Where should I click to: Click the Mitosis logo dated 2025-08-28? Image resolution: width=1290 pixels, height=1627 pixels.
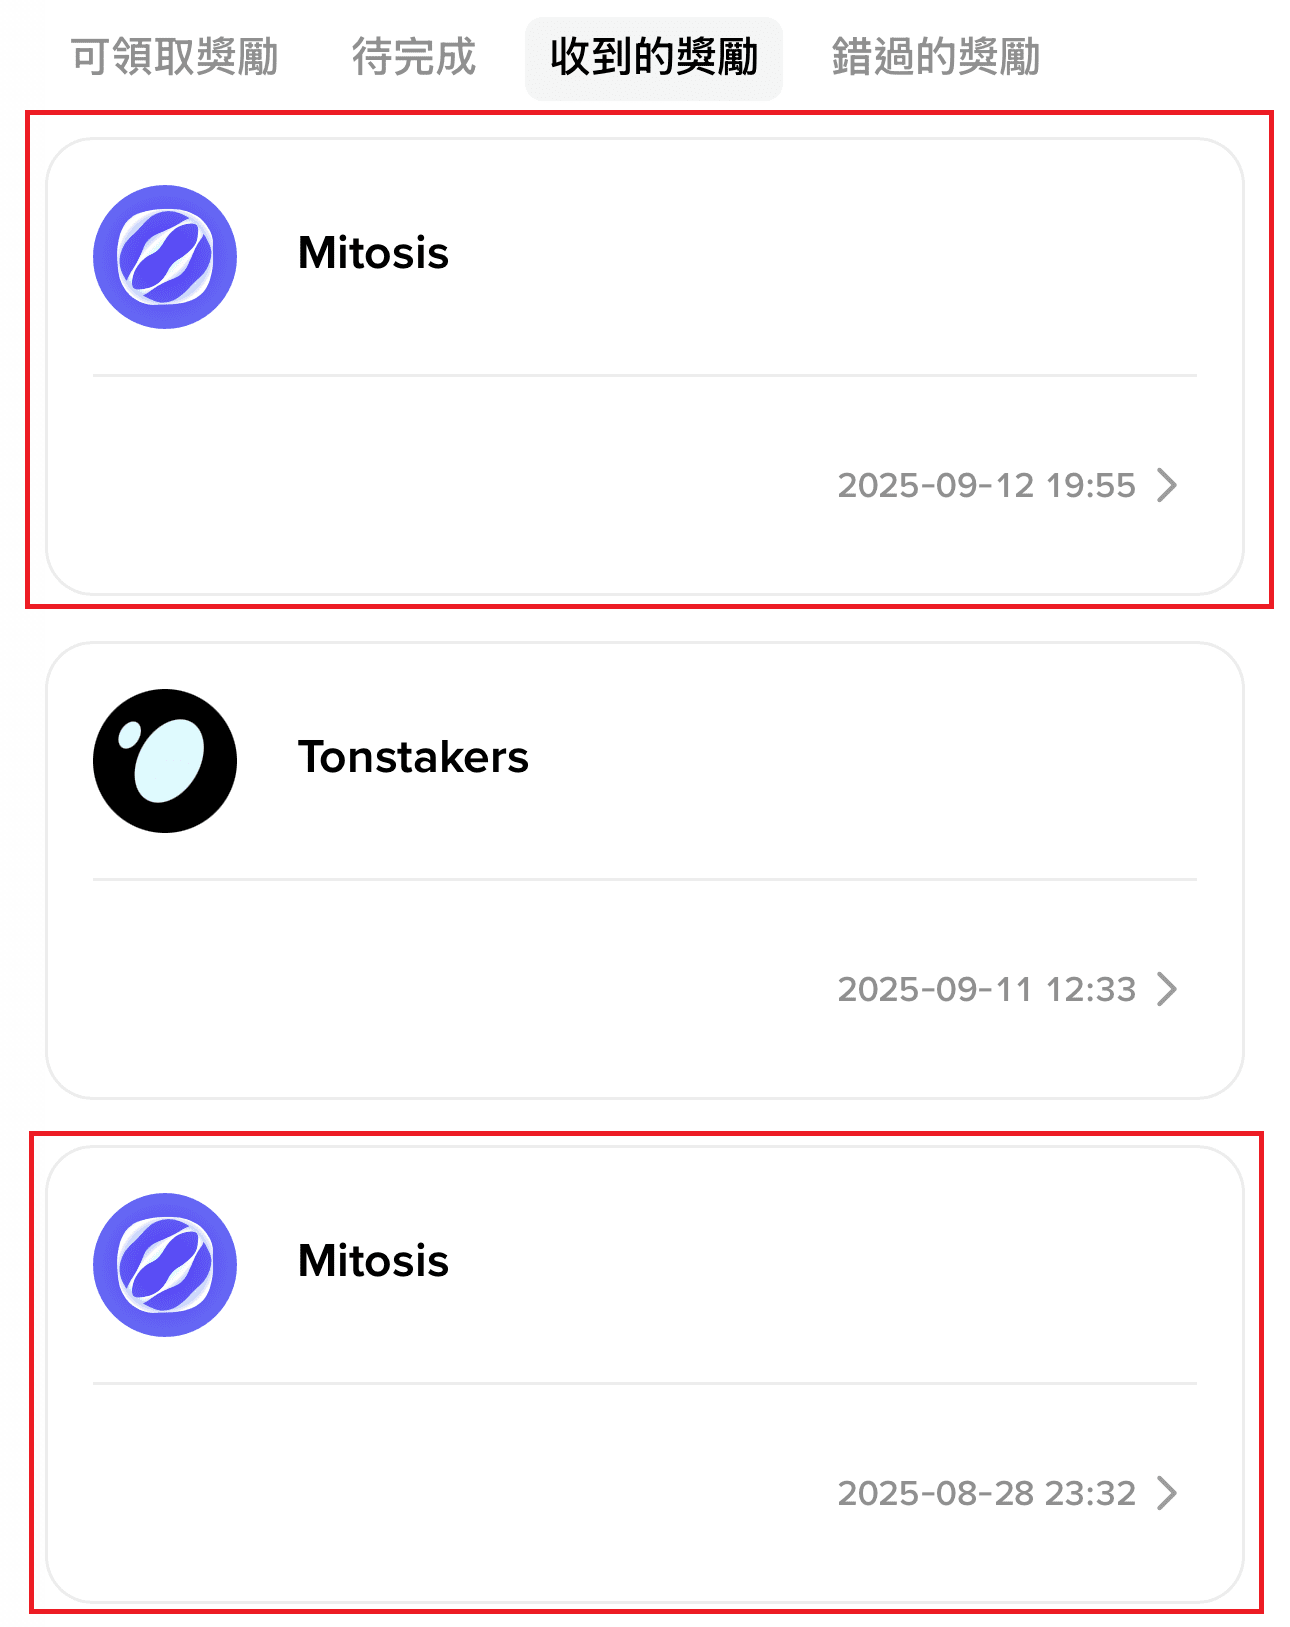point(165,1265)
